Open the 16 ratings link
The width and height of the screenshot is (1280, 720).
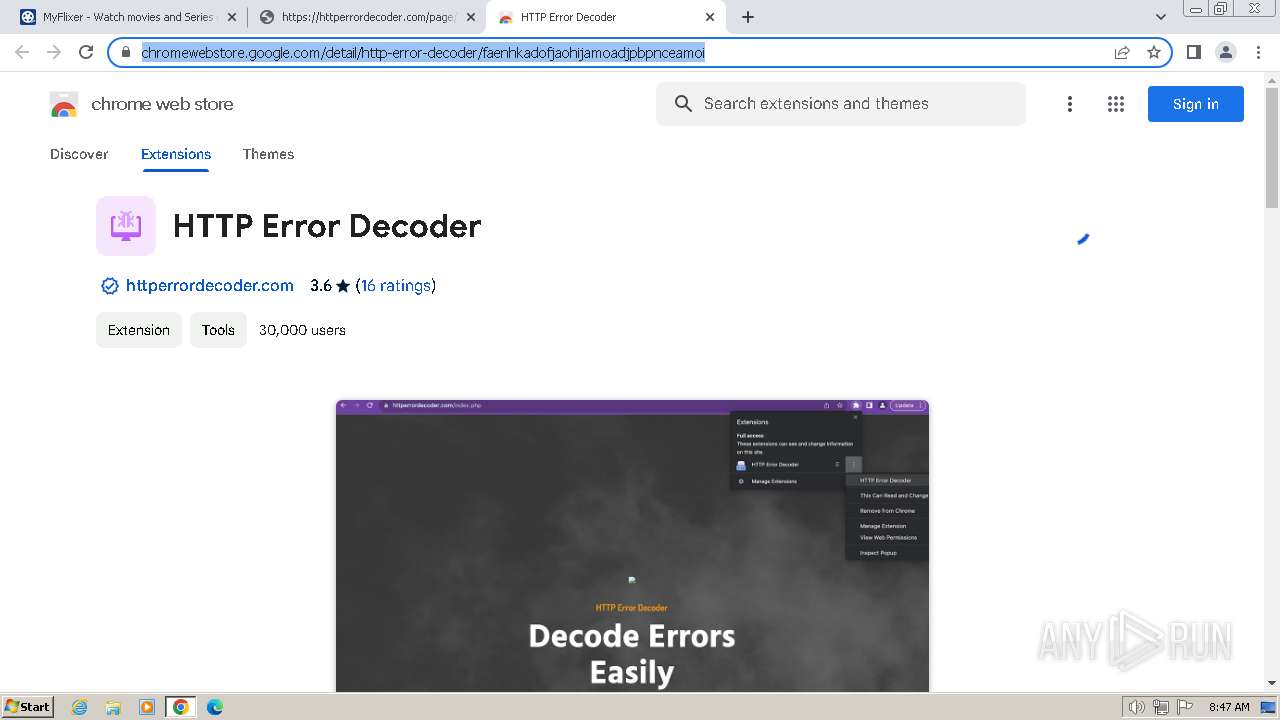[x=396, y=286]
